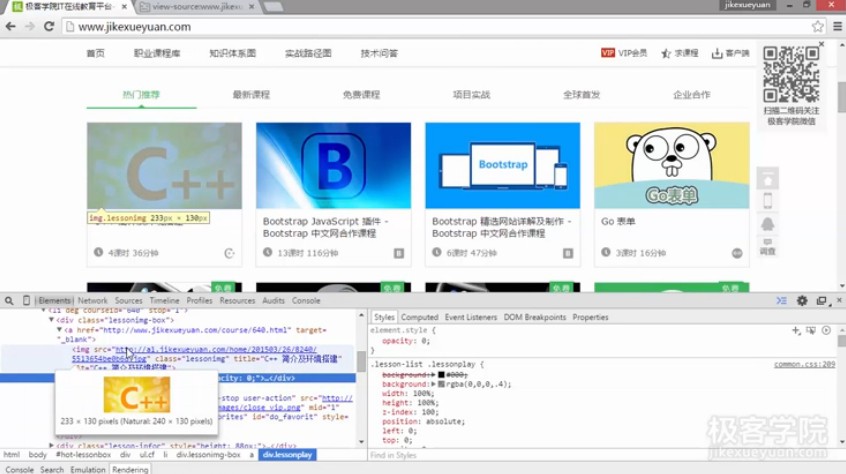Viewport: 846px width, 474px height.
Task: Select body in the breadcrumb
Action: [37, 455]
